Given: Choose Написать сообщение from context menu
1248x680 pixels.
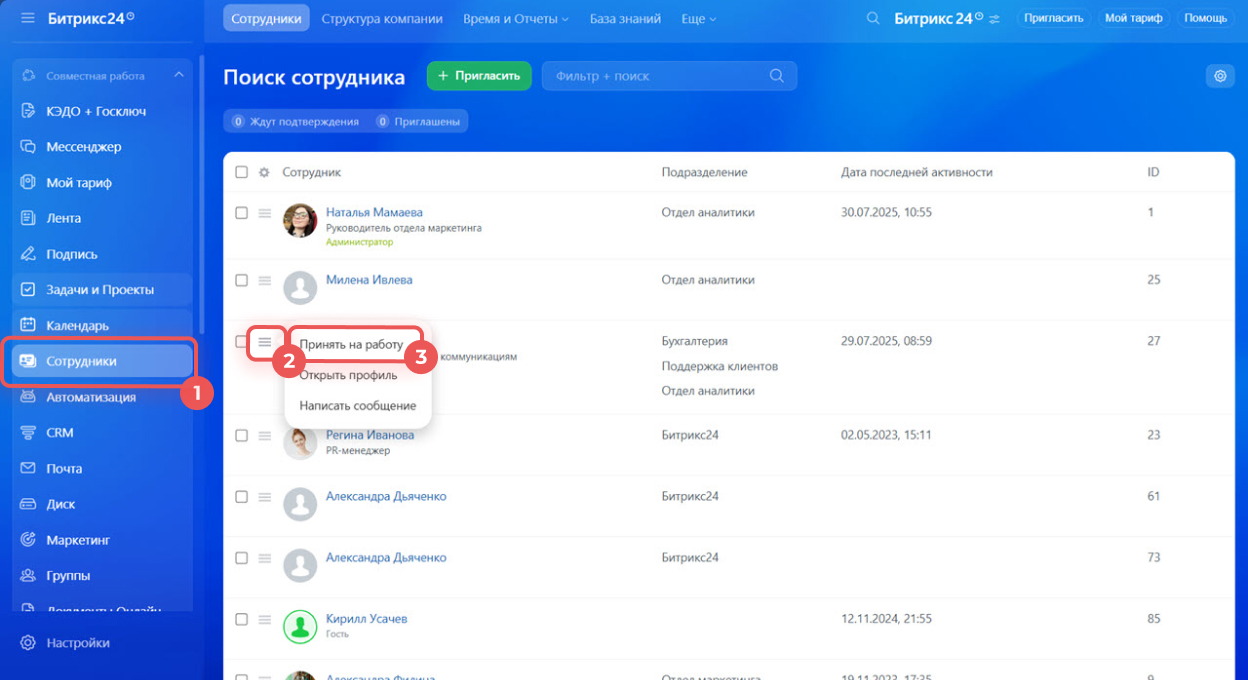Looking at the screenshot, I should [x=358, y=406].
